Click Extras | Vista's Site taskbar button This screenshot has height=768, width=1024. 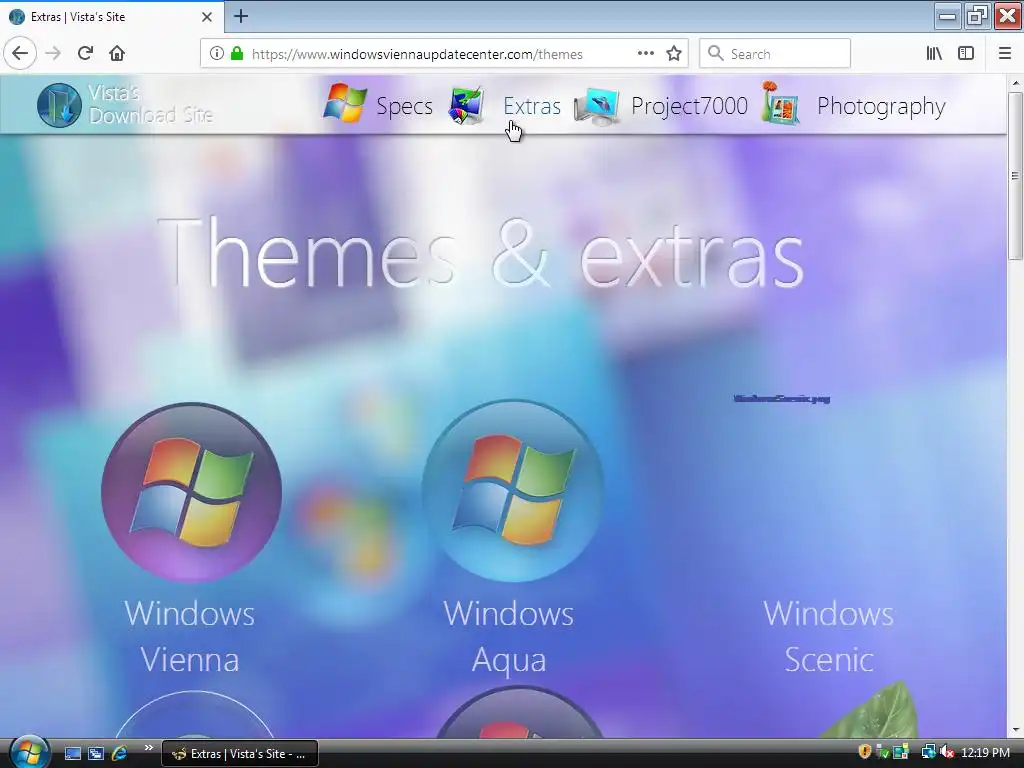tap(240, 754)
